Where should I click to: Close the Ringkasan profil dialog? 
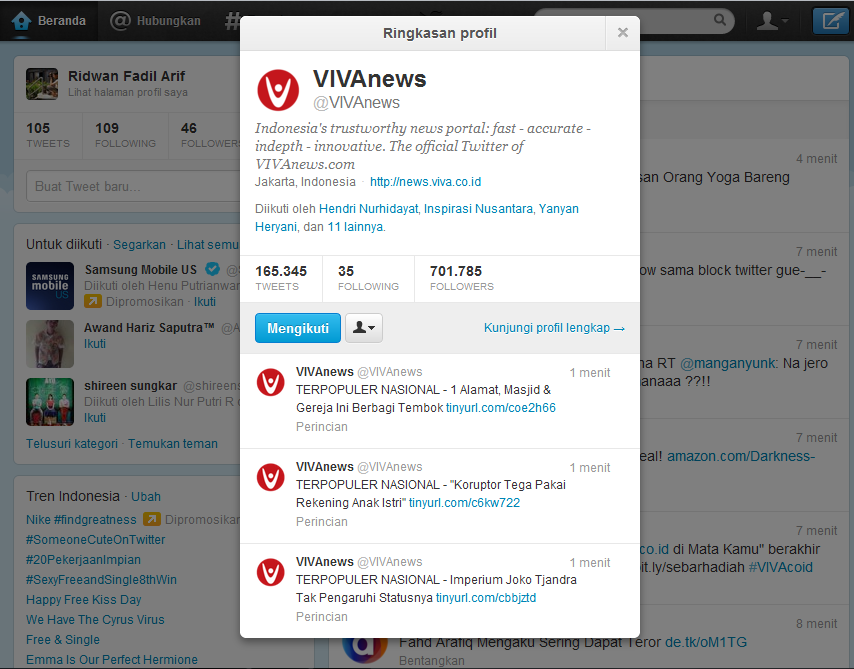click(623, 33)
